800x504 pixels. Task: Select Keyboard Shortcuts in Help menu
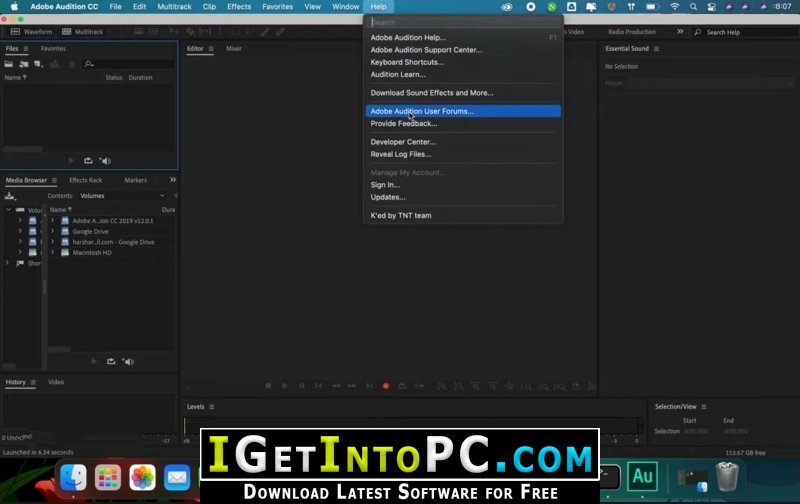tap(407, 62)
